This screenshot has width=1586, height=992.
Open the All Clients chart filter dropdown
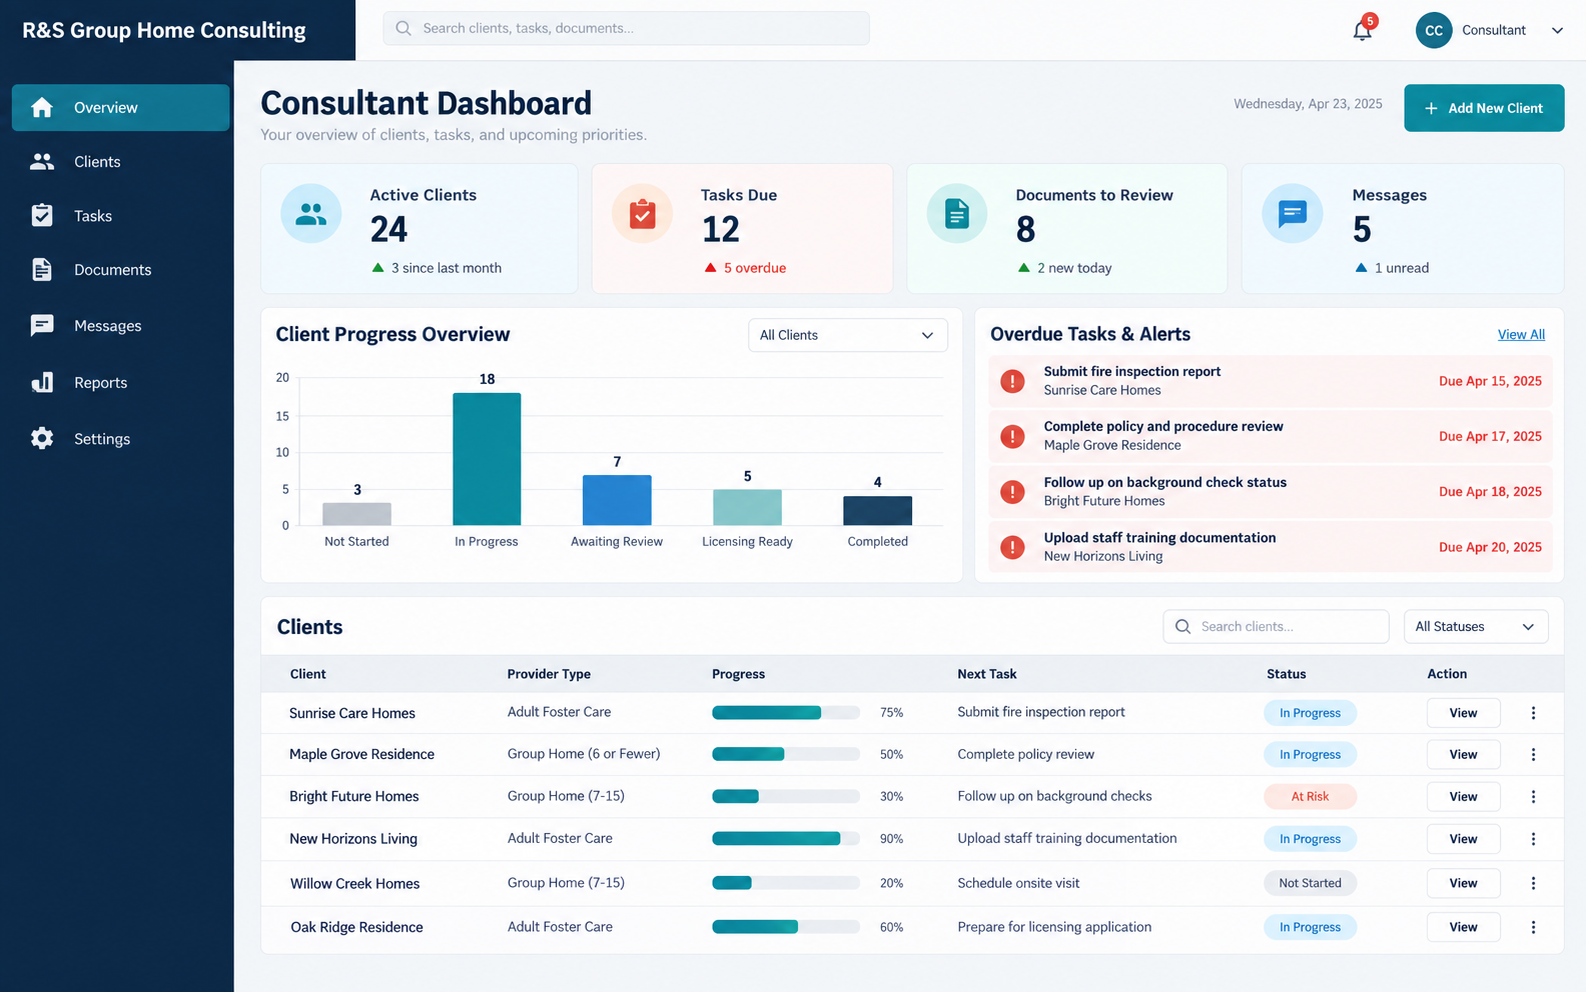[x=847, y=335]
